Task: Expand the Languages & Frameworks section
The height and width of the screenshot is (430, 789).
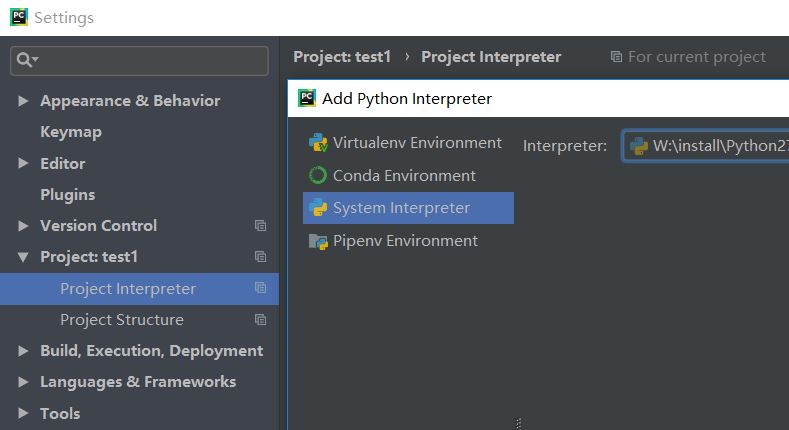Action: pyautogui.click(x=23, y=382)
